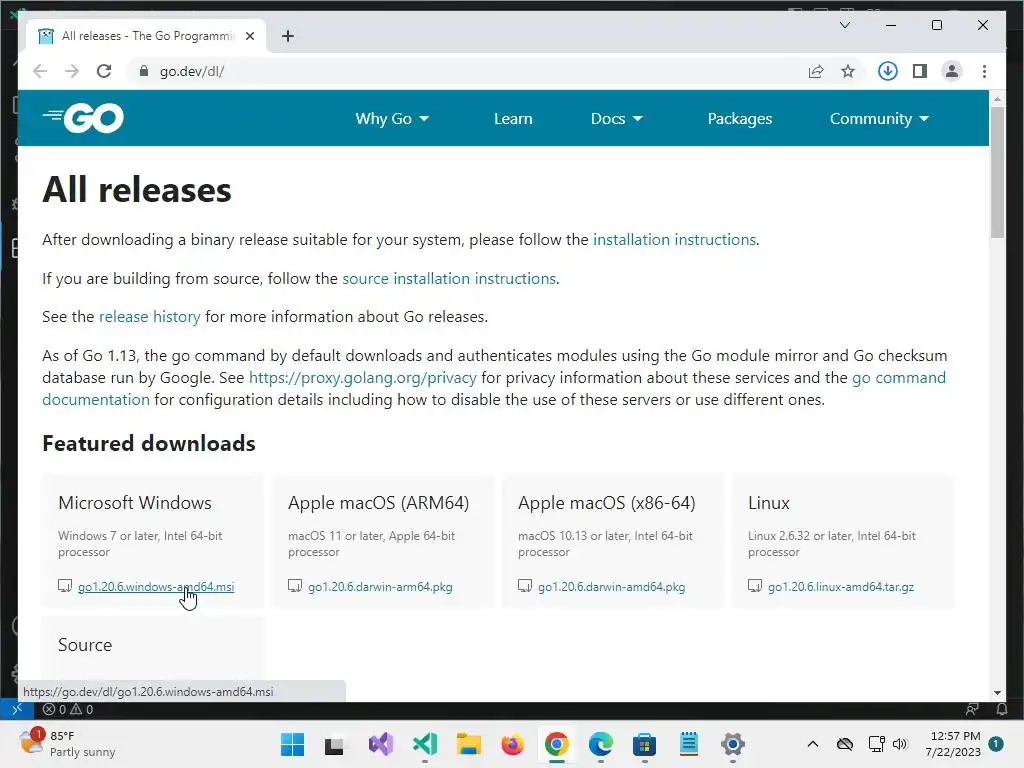Open the installation instructions link
Screen dimensions: 1024x768
coord(674,240)
